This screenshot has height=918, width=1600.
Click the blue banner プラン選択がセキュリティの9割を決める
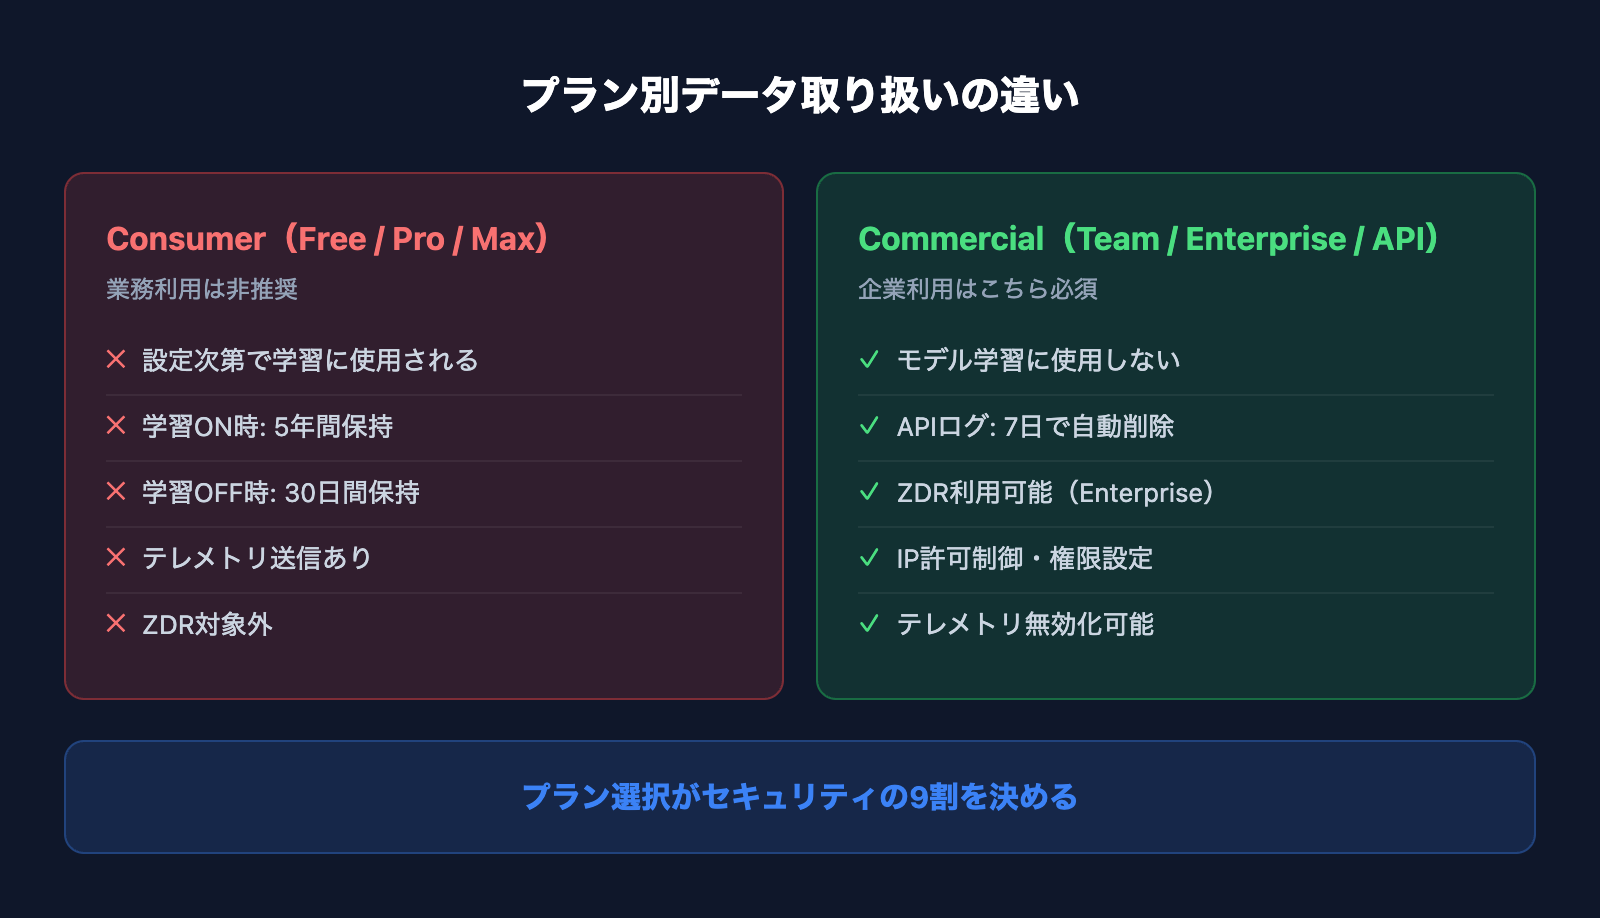click(800, 797)
